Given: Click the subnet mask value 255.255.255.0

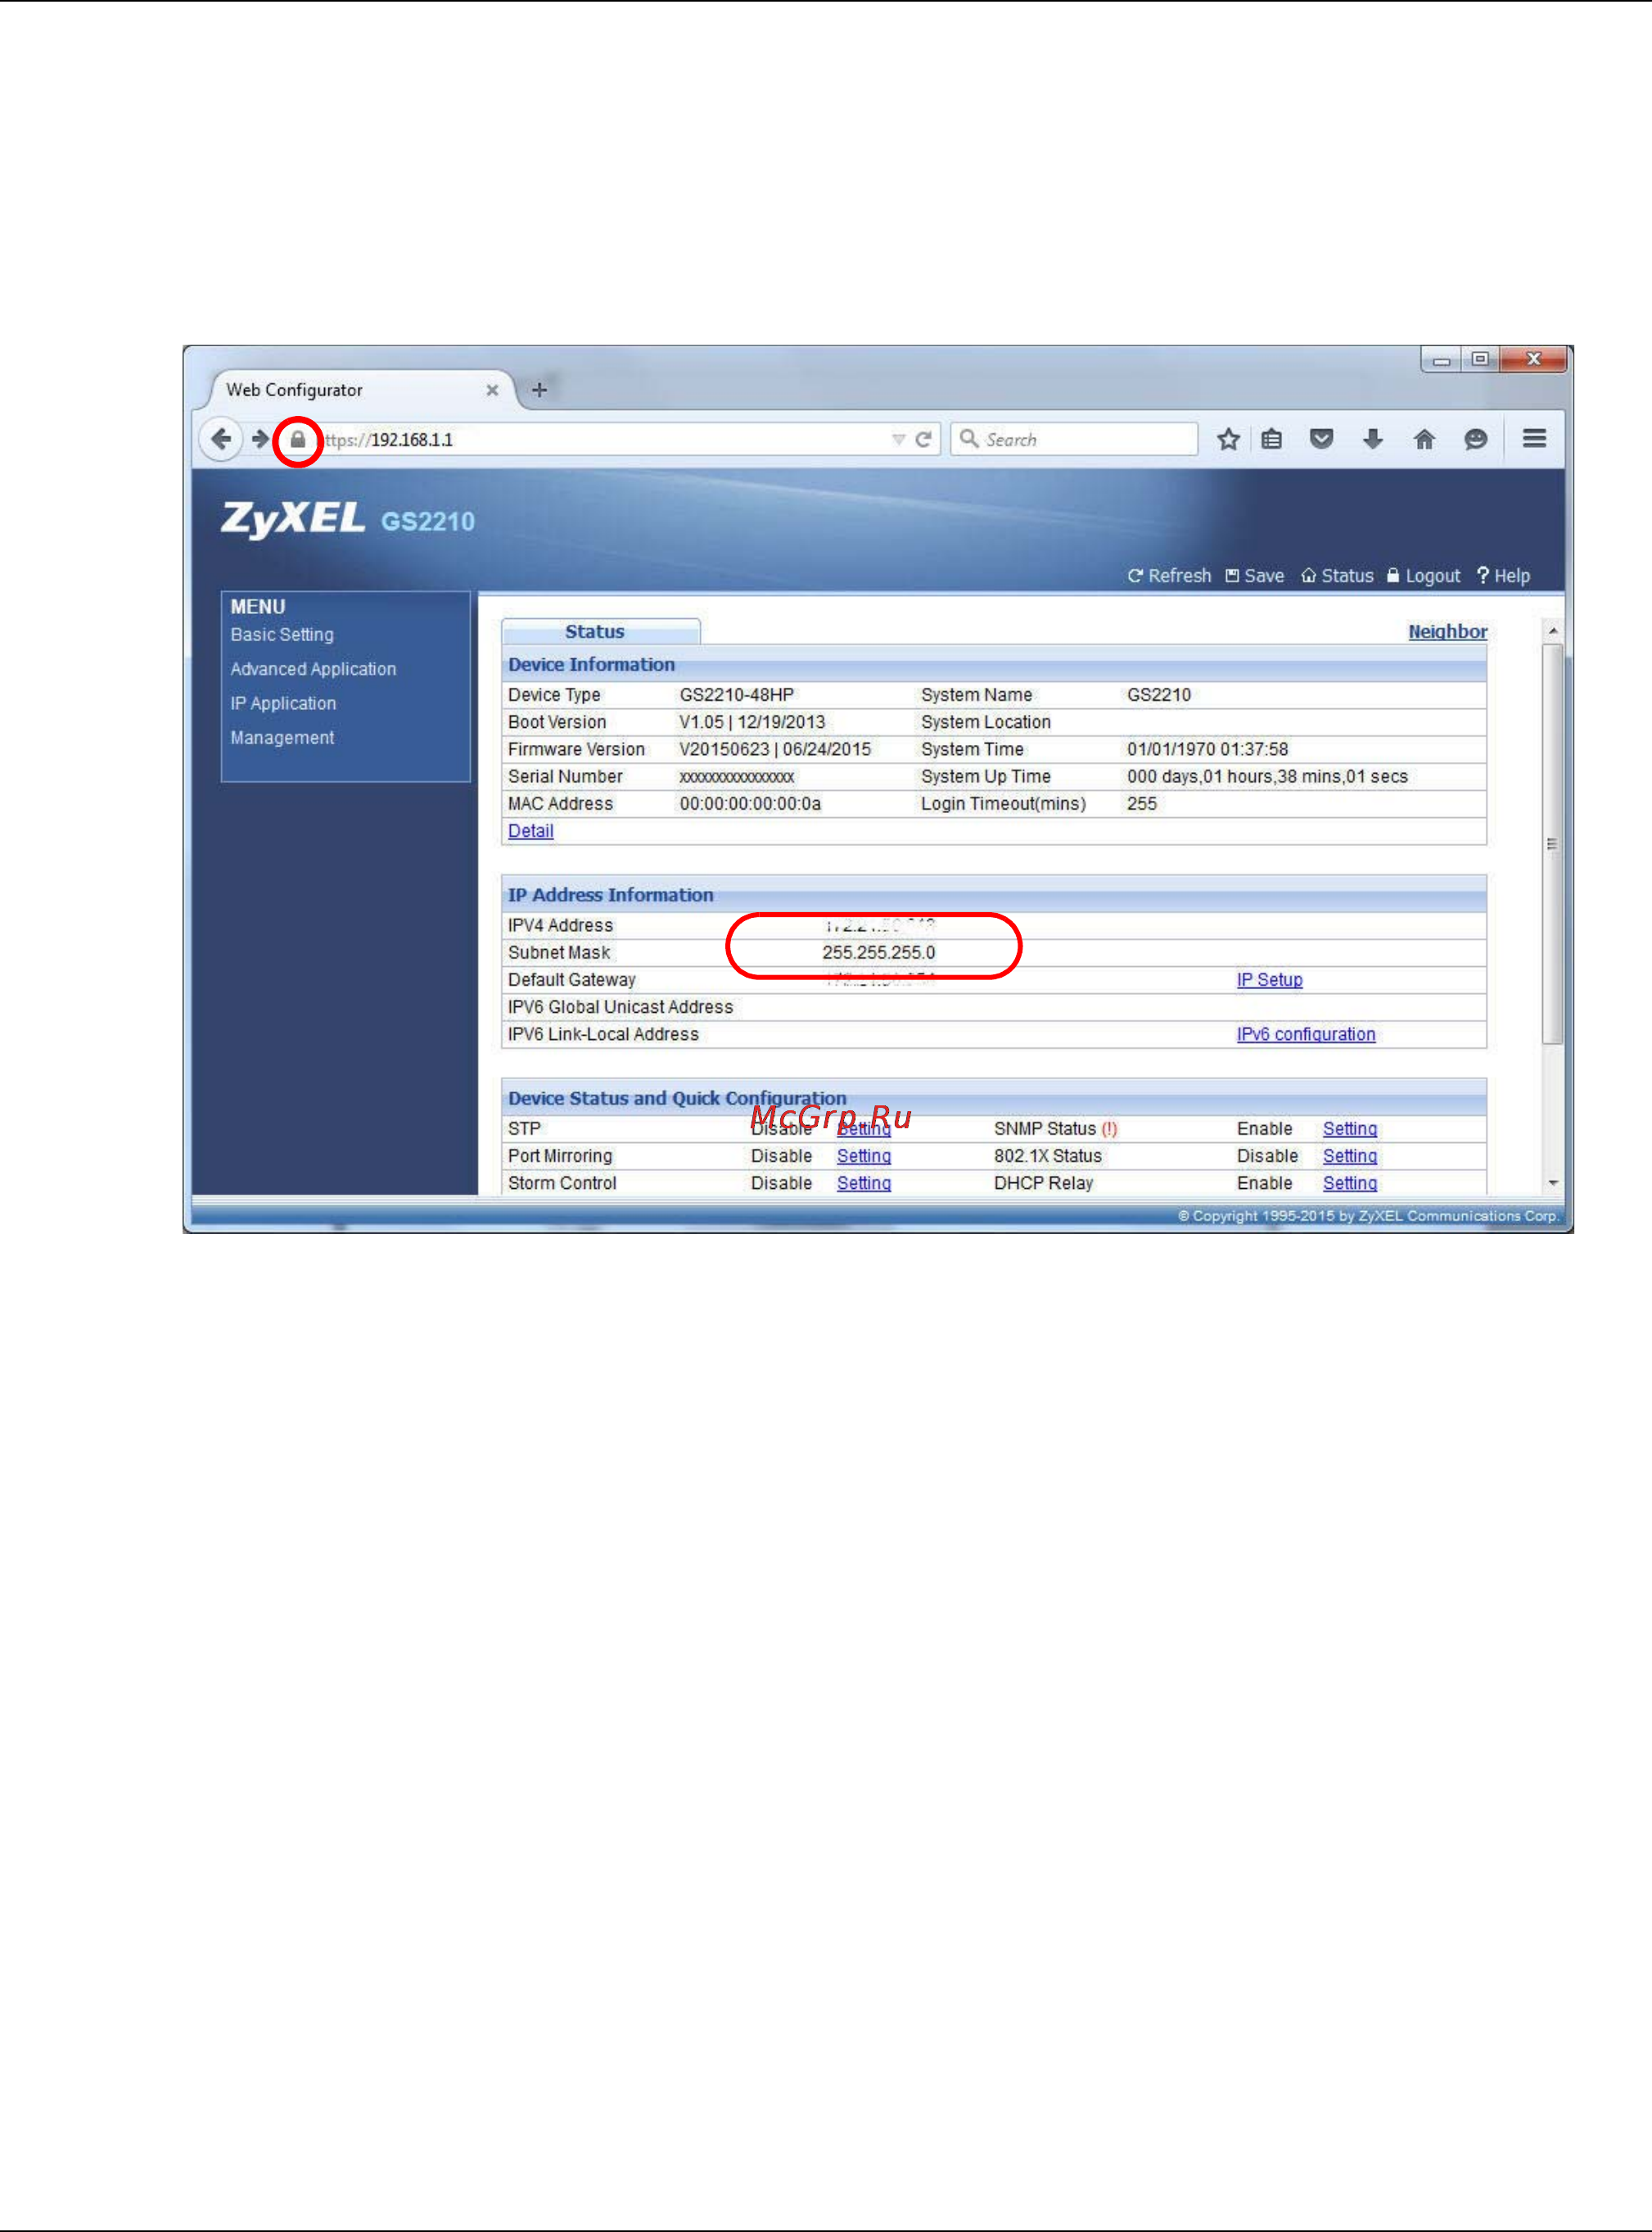Looking at the screenshot, I should 878,953.
